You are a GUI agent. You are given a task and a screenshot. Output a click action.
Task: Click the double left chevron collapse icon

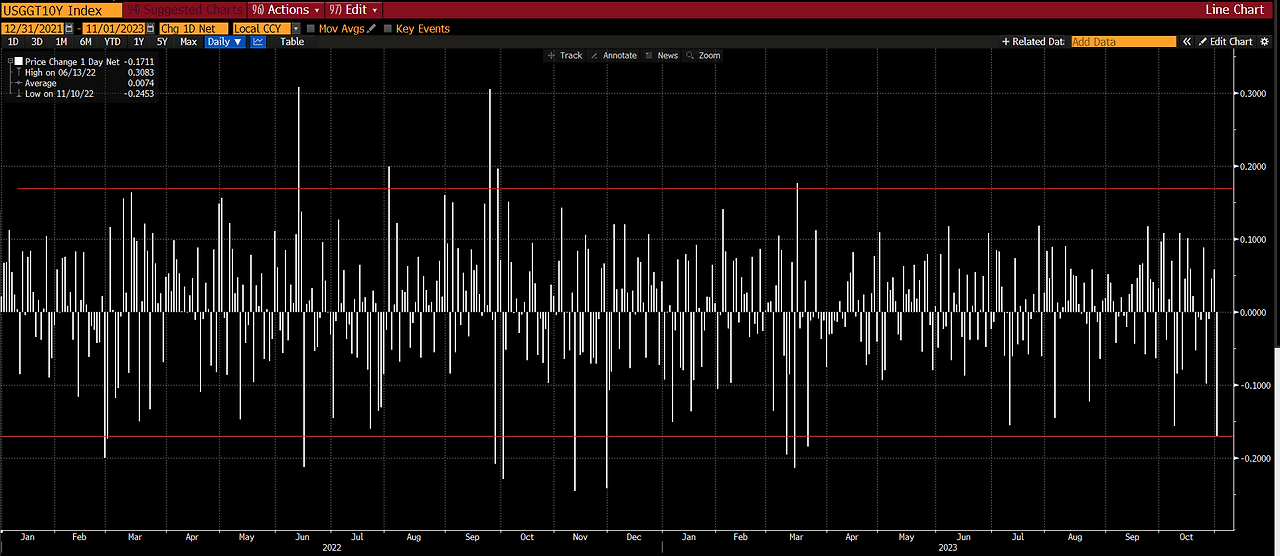1187,42
